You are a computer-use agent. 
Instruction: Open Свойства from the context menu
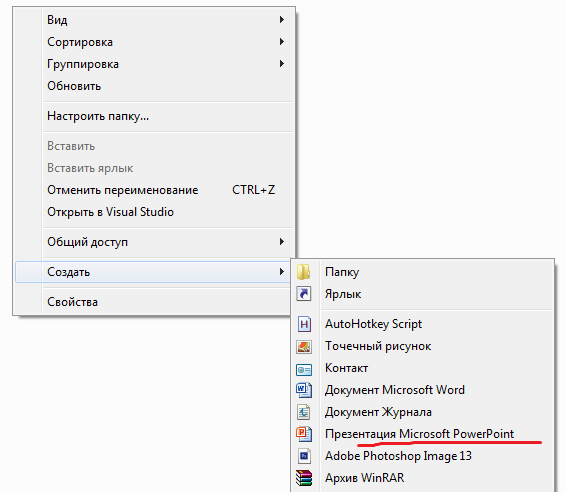click(154, 301)
